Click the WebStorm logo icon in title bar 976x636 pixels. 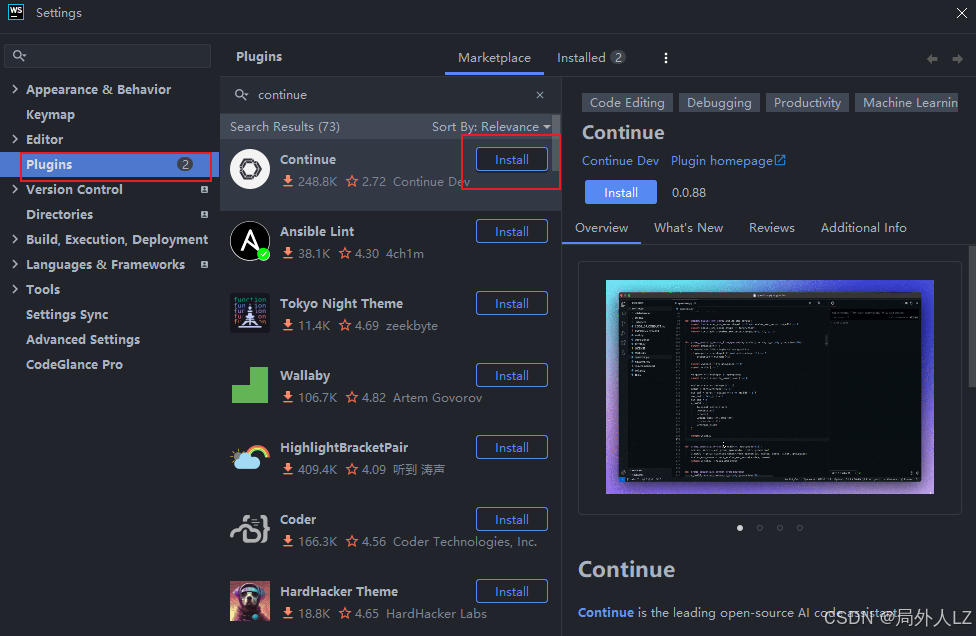[16, 12]
